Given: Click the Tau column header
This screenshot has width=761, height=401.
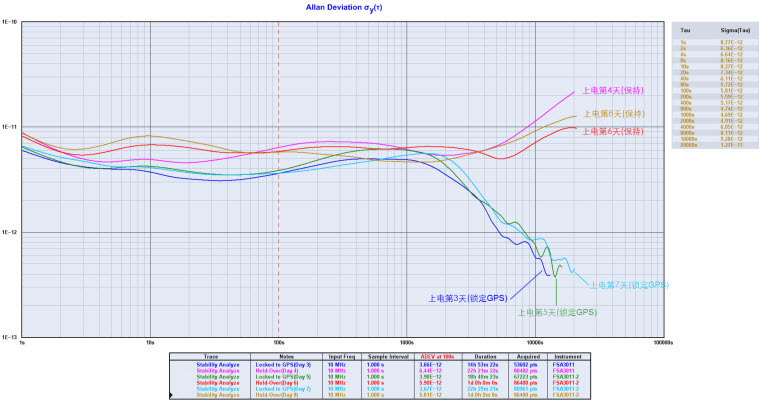Looking at the screenshot, I should (x=685, y=31).
